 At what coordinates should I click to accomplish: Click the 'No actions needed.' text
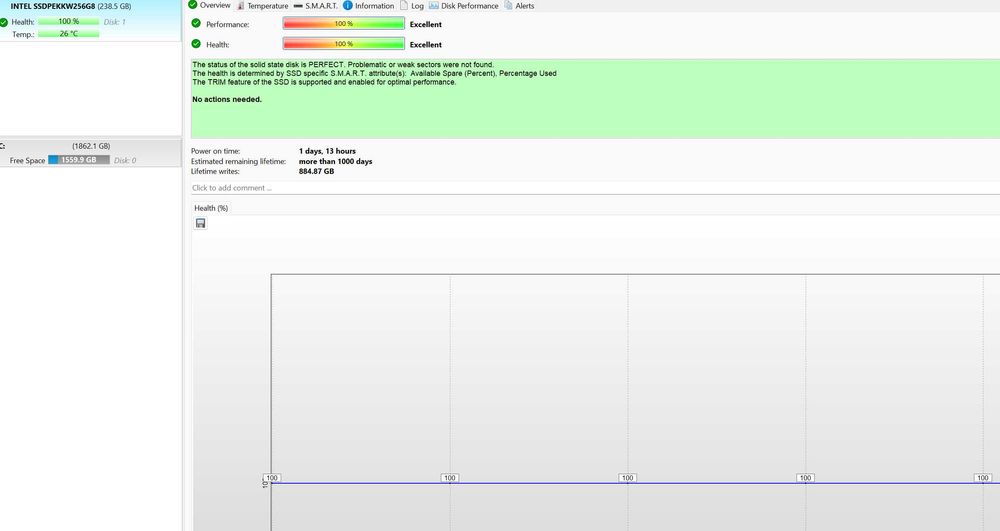pos(227,99)
